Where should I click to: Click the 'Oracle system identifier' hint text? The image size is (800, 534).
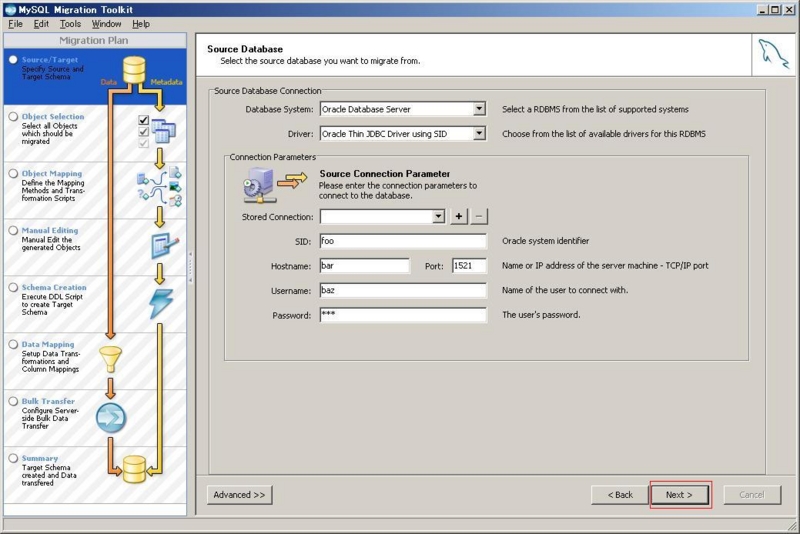click(545, 241)
